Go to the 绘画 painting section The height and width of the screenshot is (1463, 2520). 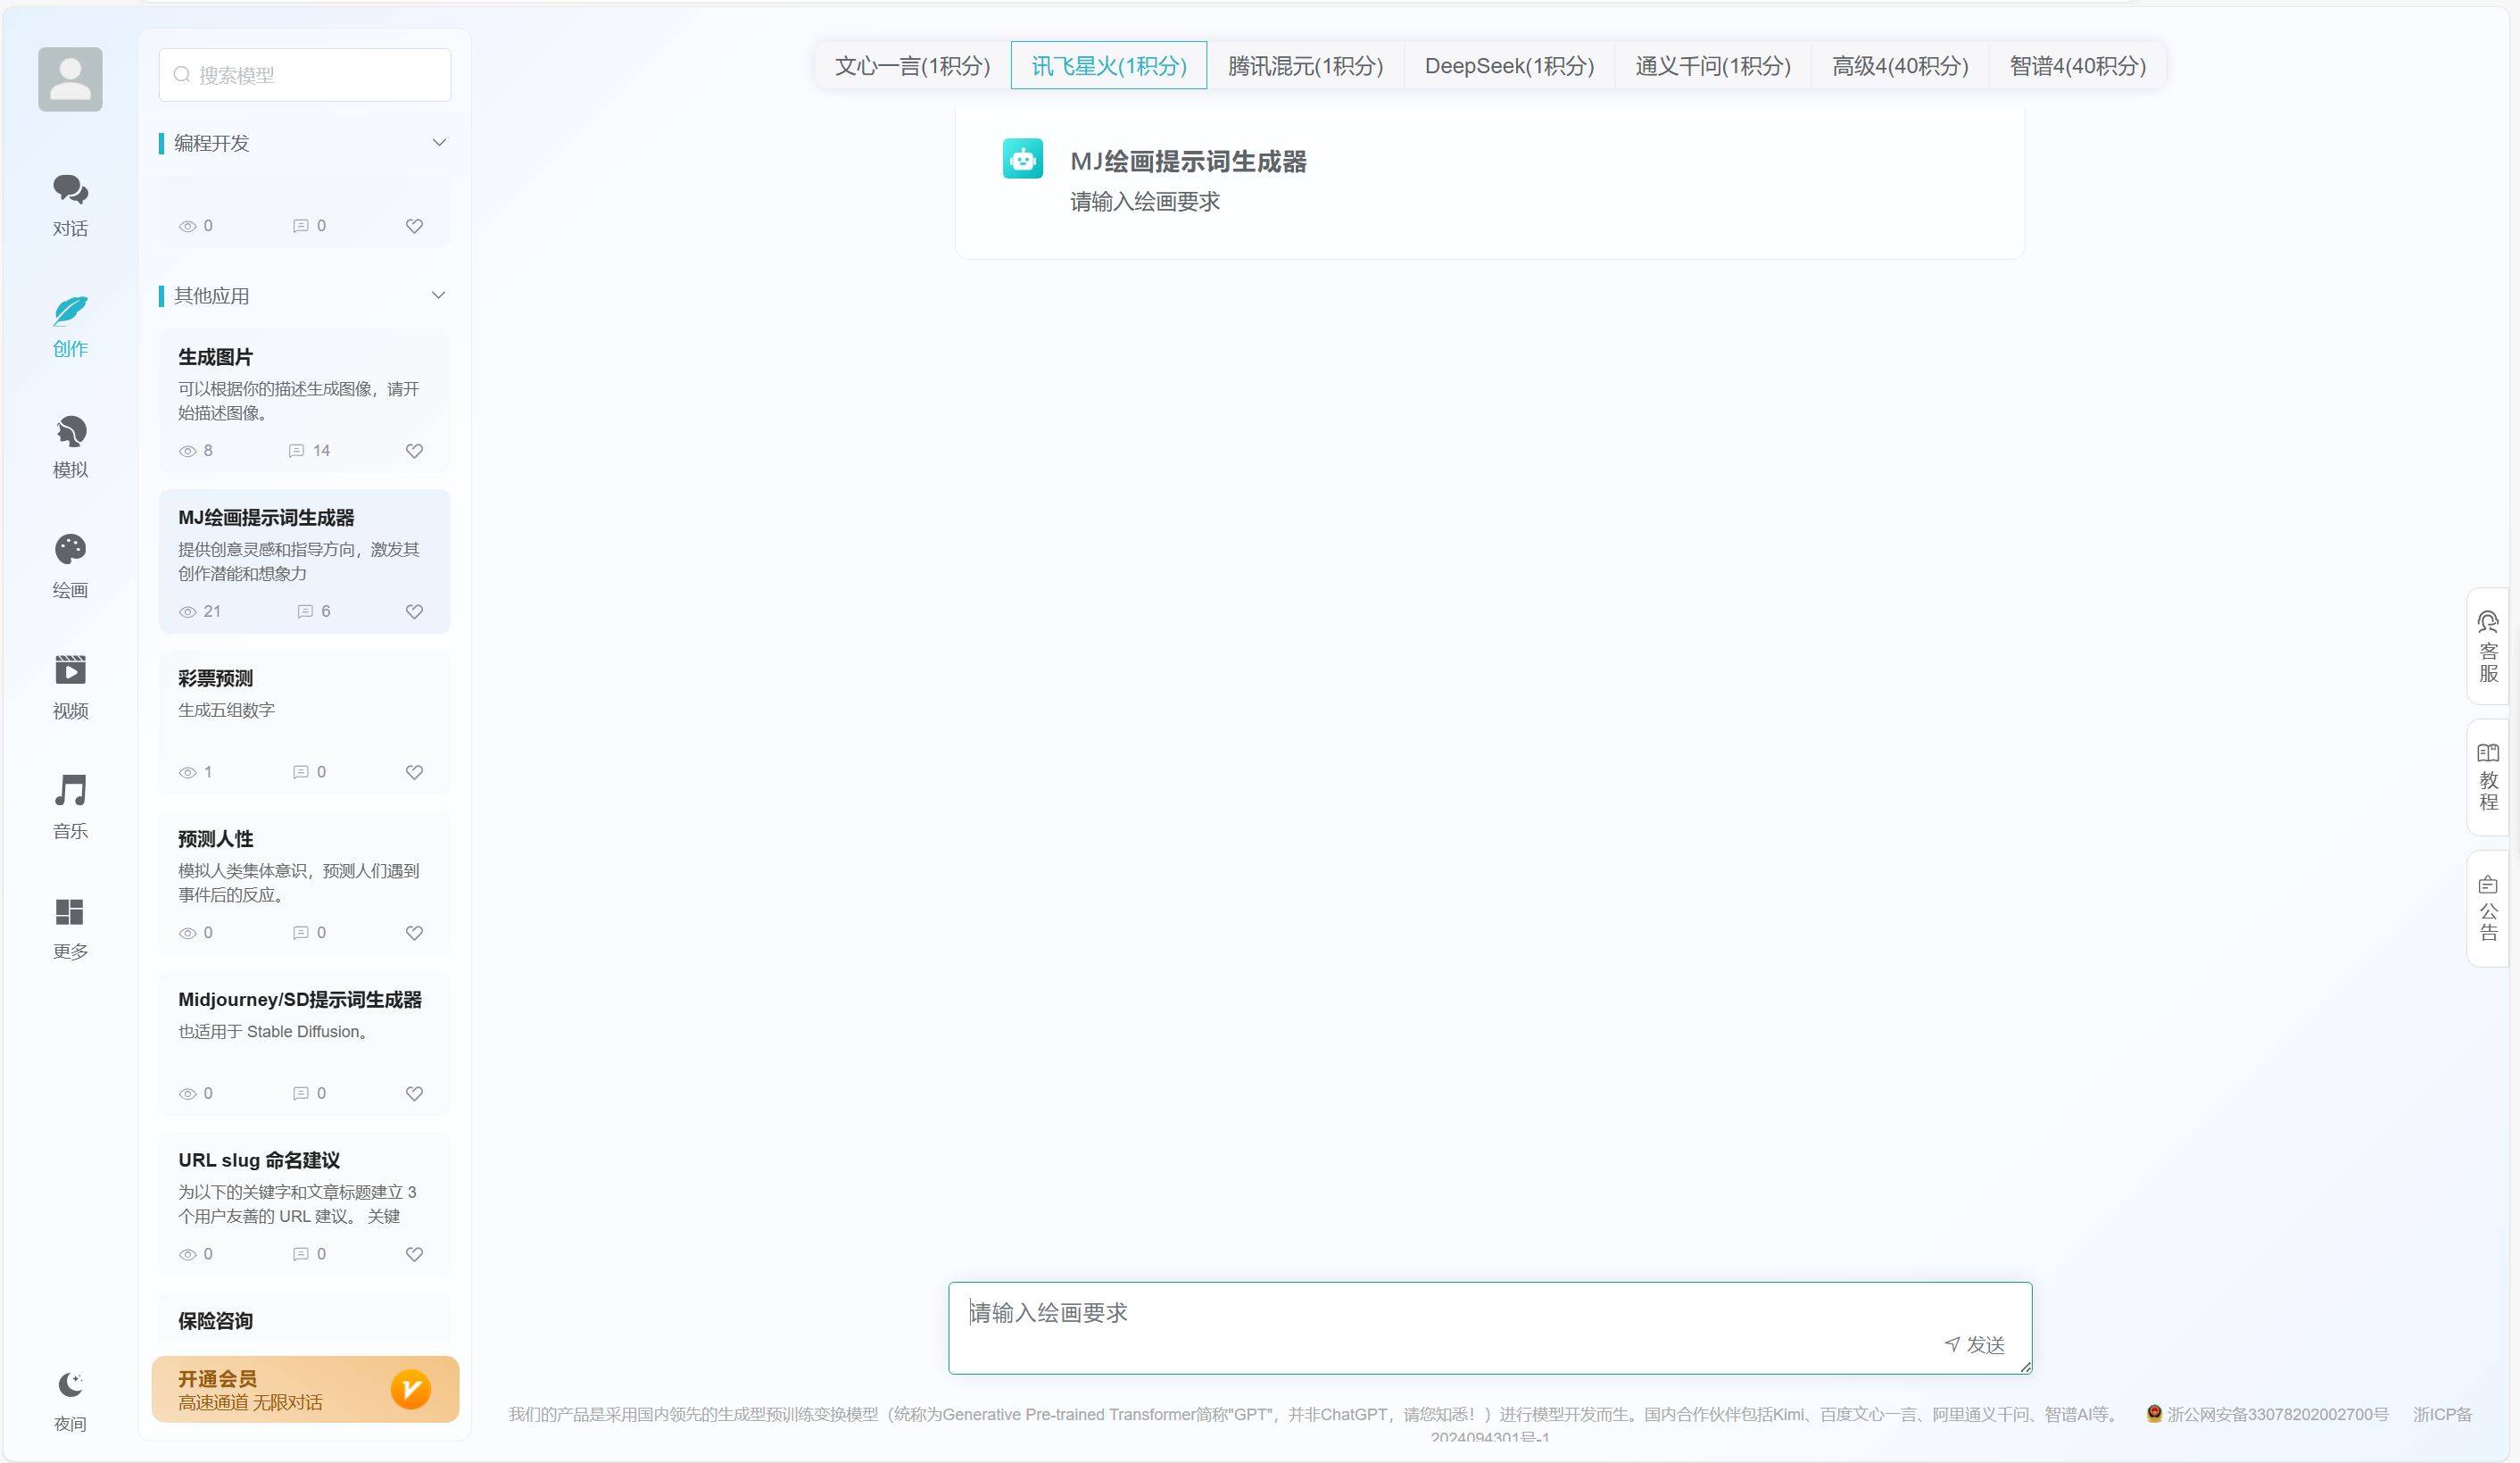click(x=70, y=565)
